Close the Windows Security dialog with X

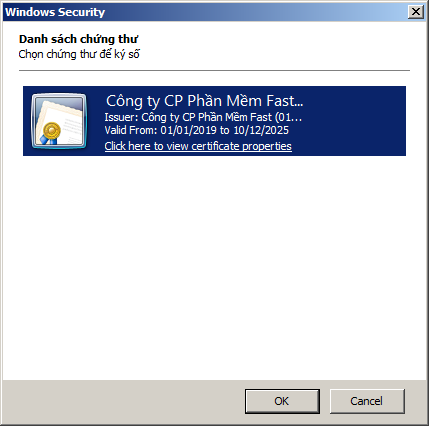(x=415, y=12)
